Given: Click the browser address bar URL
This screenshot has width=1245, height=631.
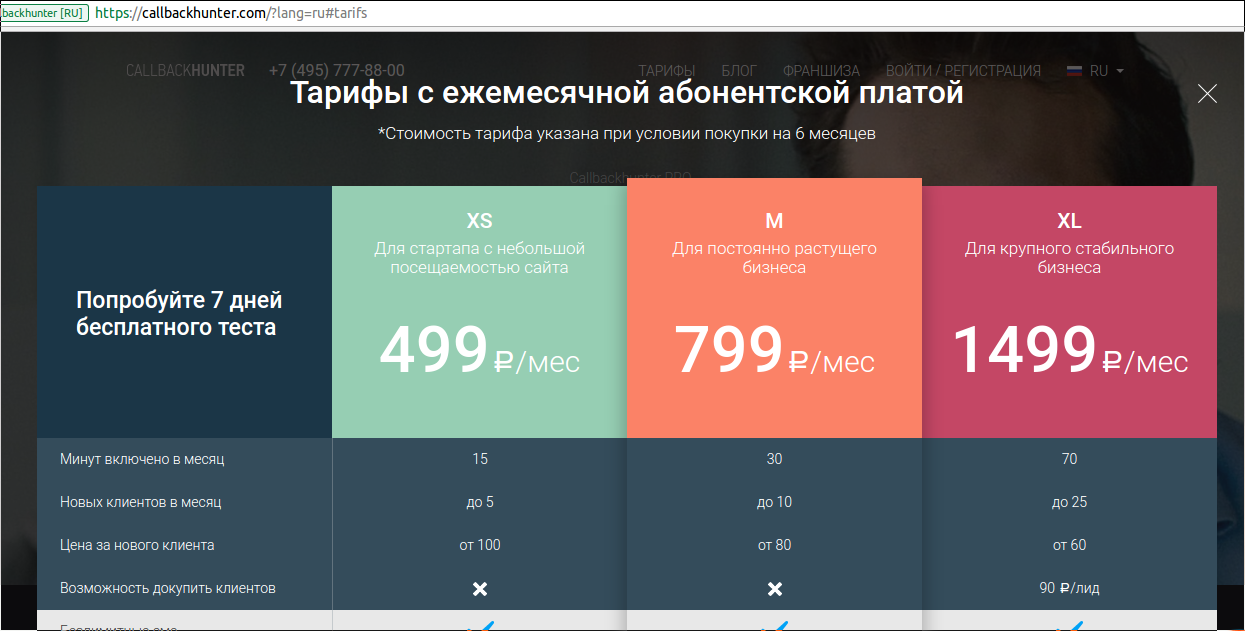Looking at the screenshot, I should pyautogui.click(x=232, y=14).
